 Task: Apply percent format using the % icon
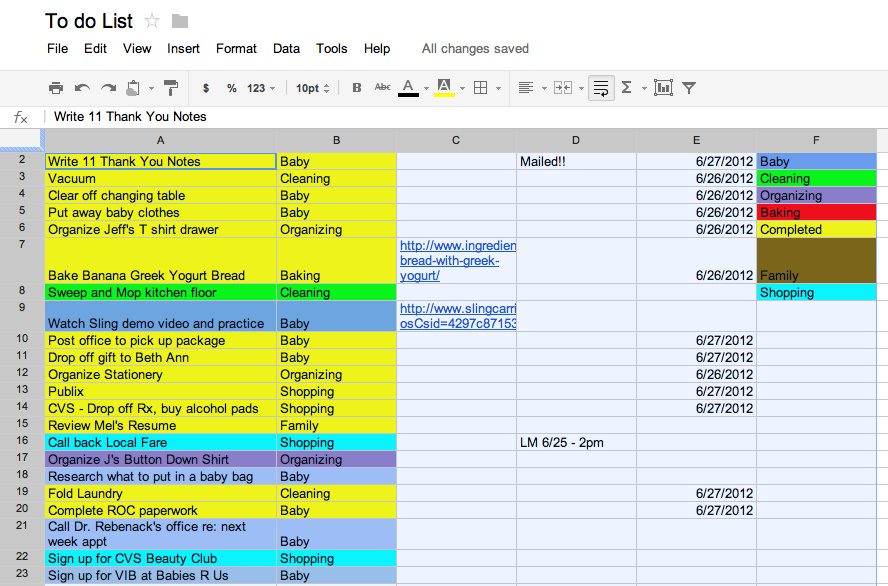pyautogui.click(x=231, y=87)
